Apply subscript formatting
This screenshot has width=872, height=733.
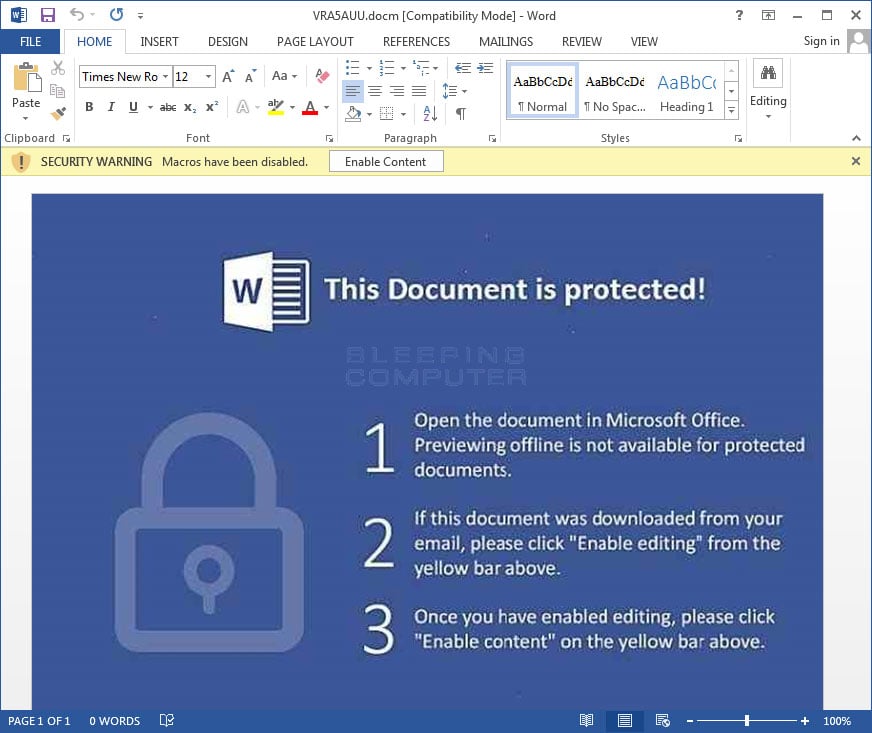click(190, 107)
